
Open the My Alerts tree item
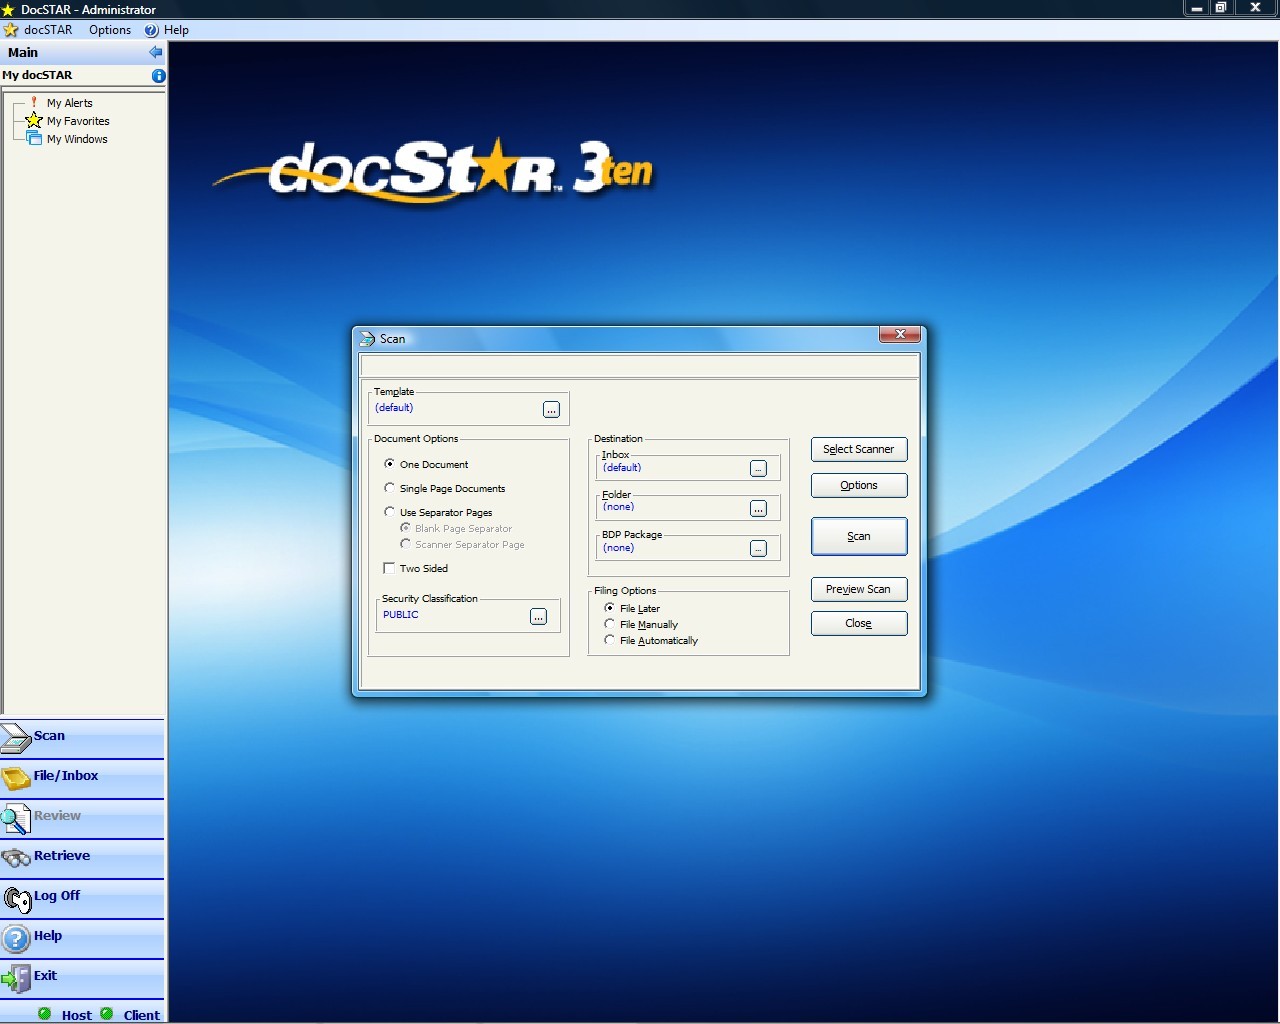pyautogui.click(x=69, y=103)
